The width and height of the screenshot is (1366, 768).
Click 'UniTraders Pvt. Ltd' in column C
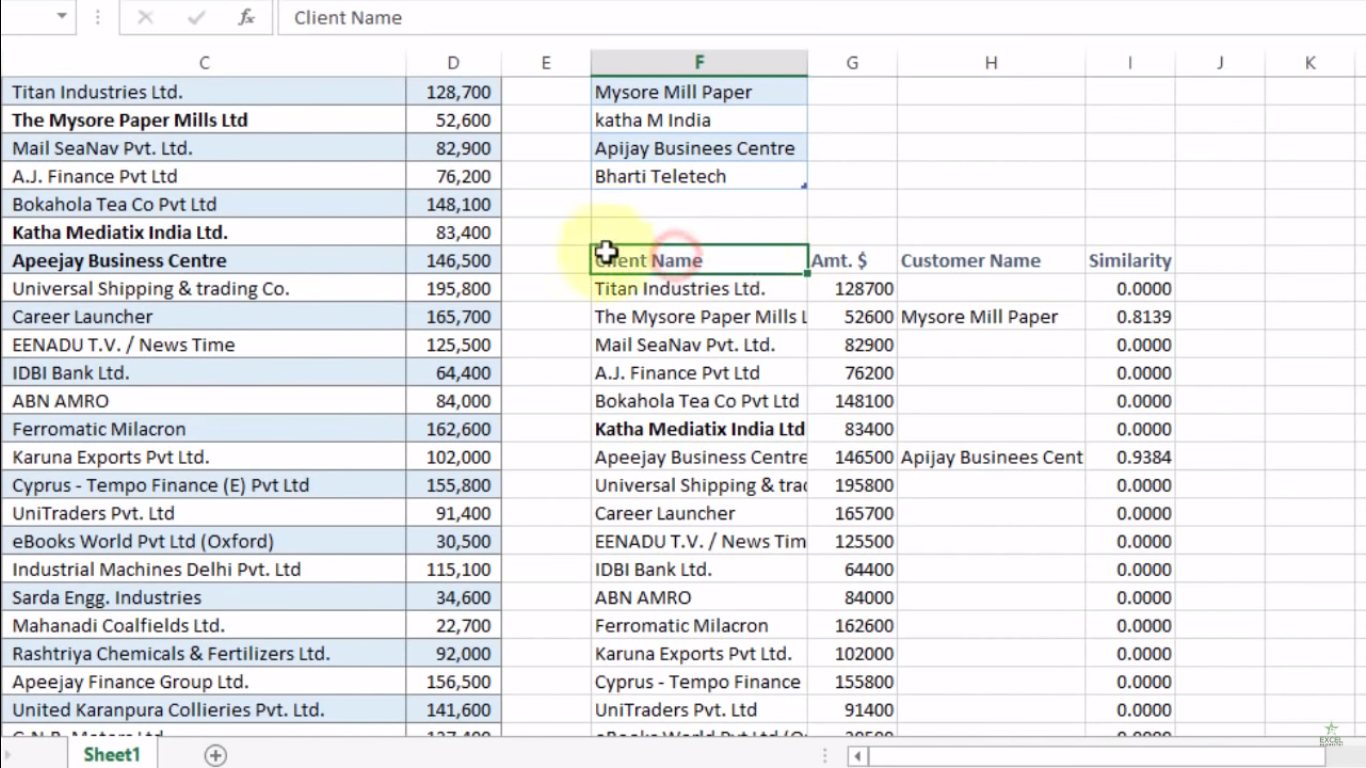coord(204,513)
